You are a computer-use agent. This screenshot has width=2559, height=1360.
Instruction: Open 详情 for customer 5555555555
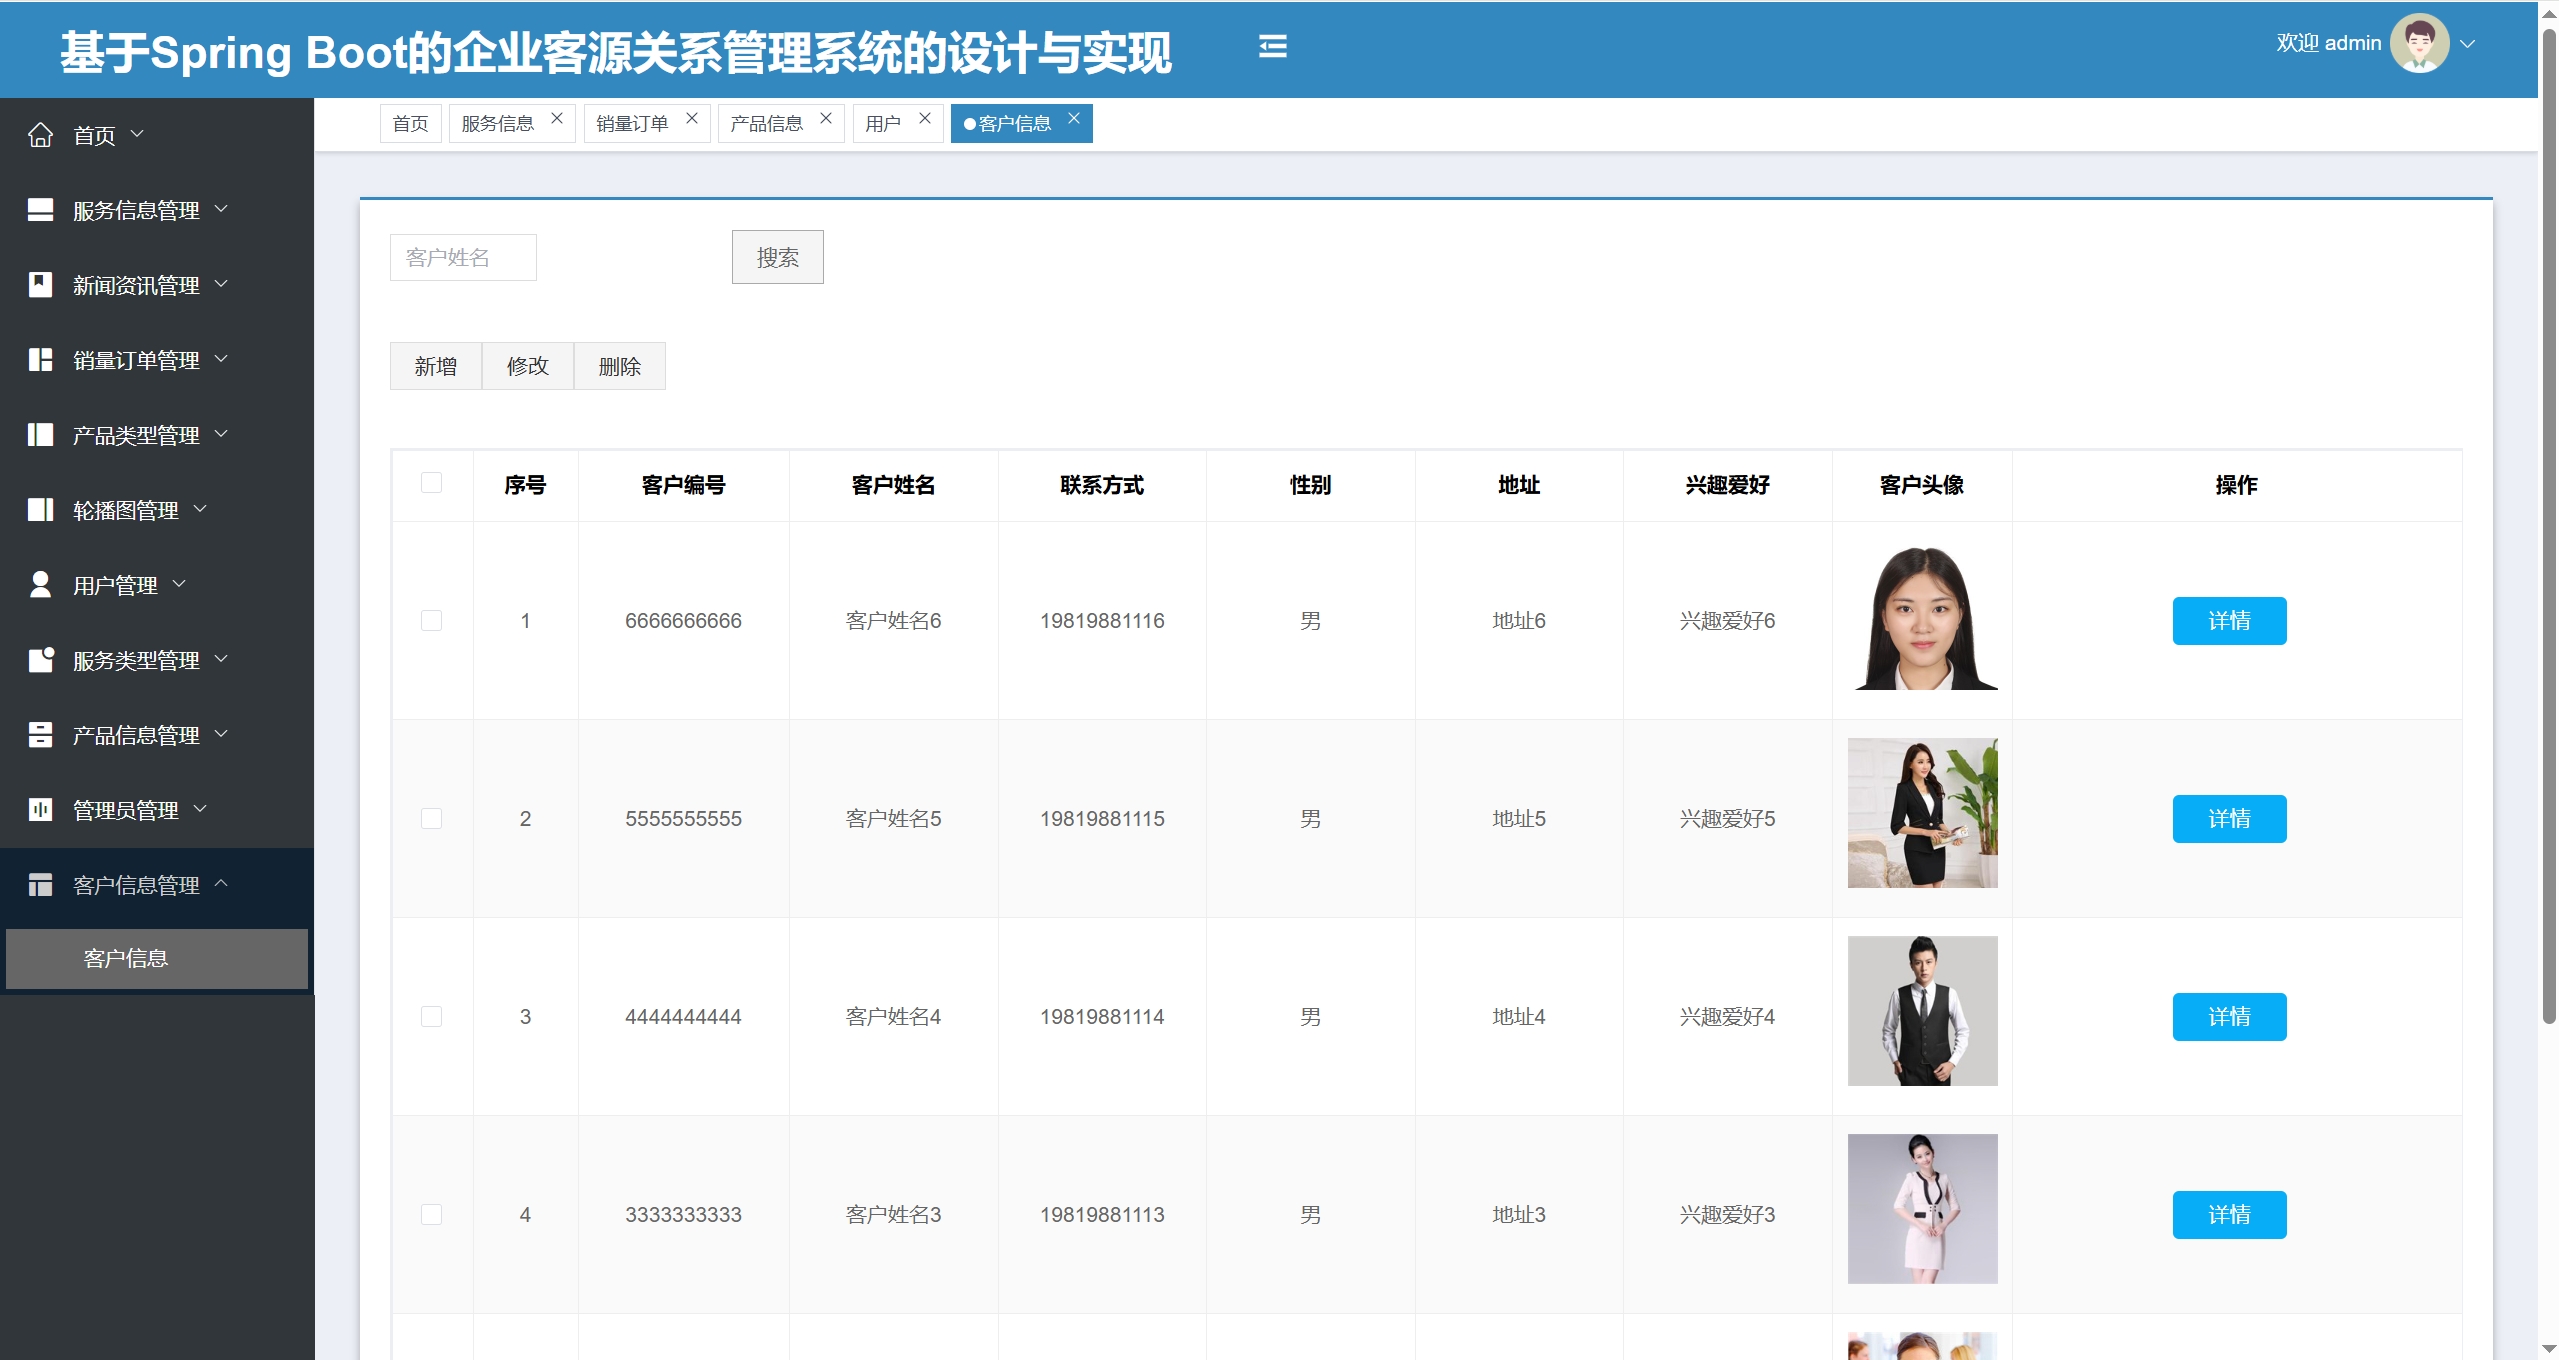click(2229, 819)
